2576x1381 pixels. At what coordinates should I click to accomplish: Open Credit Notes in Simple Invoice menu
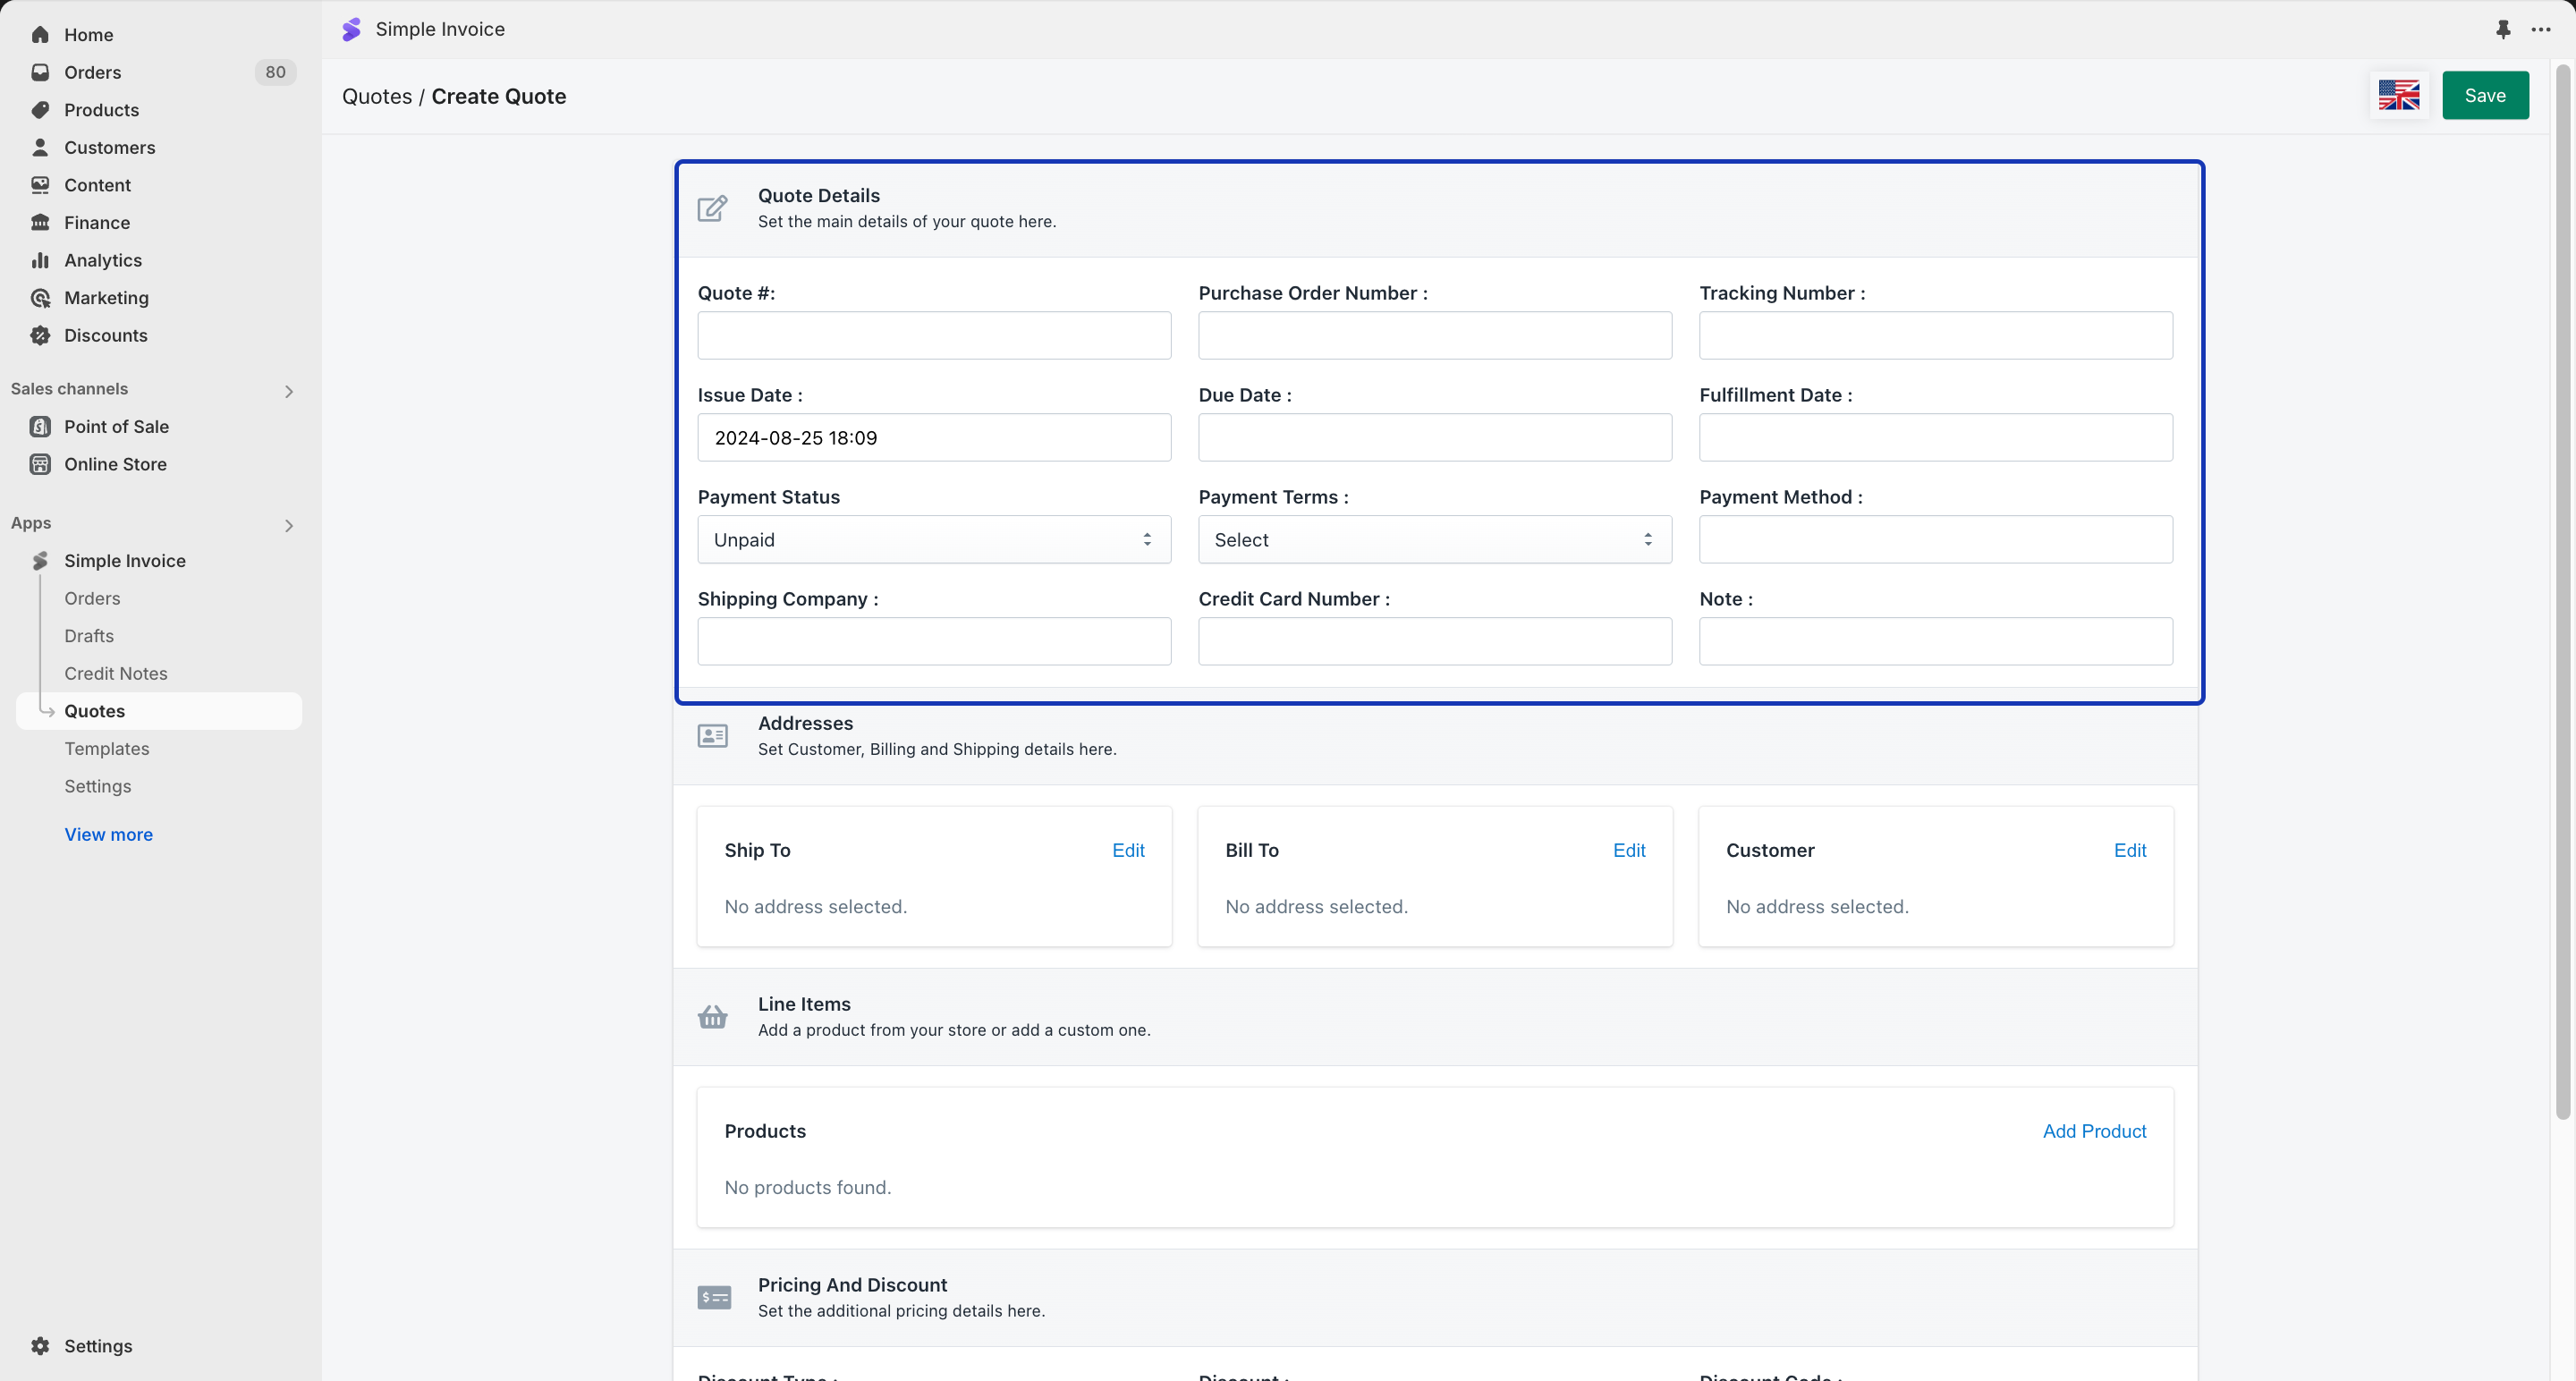coord(116,674)
